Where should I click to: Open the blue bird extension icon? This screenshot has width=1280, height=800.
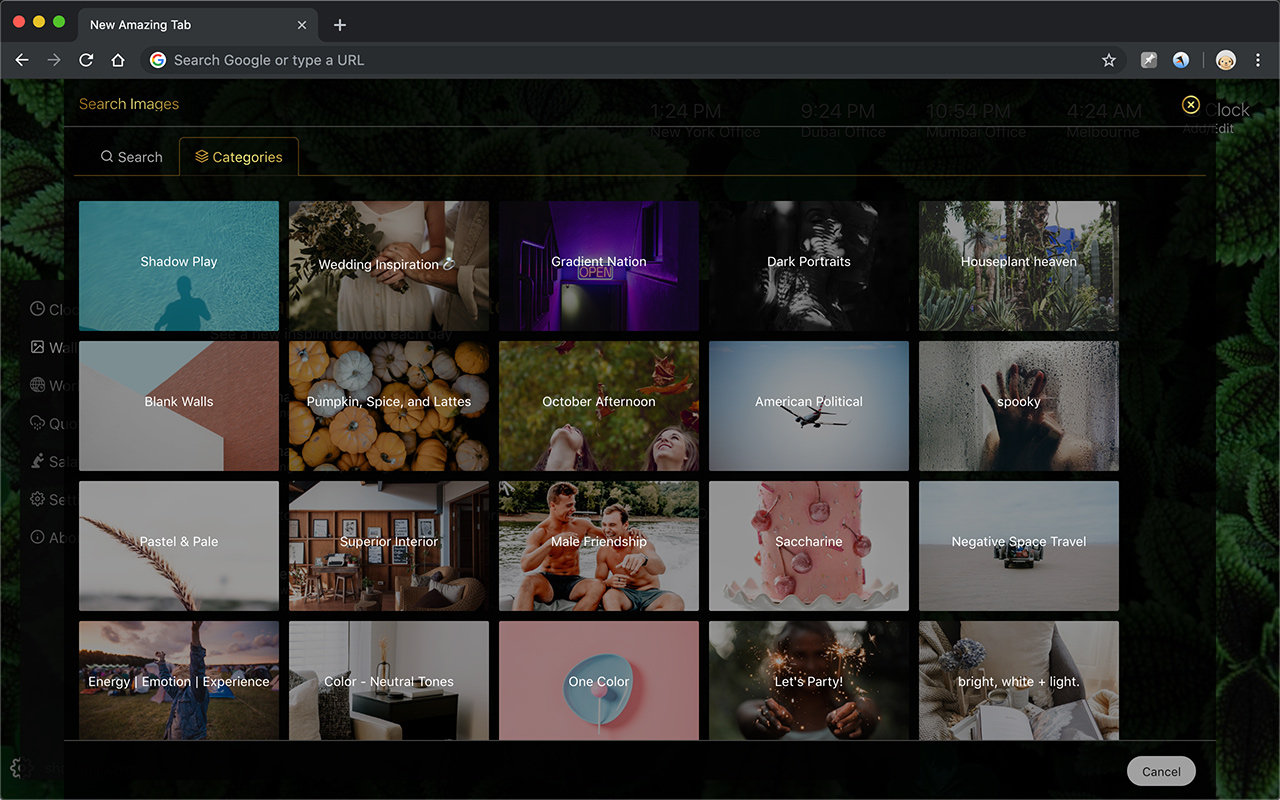coord(1181,60)
